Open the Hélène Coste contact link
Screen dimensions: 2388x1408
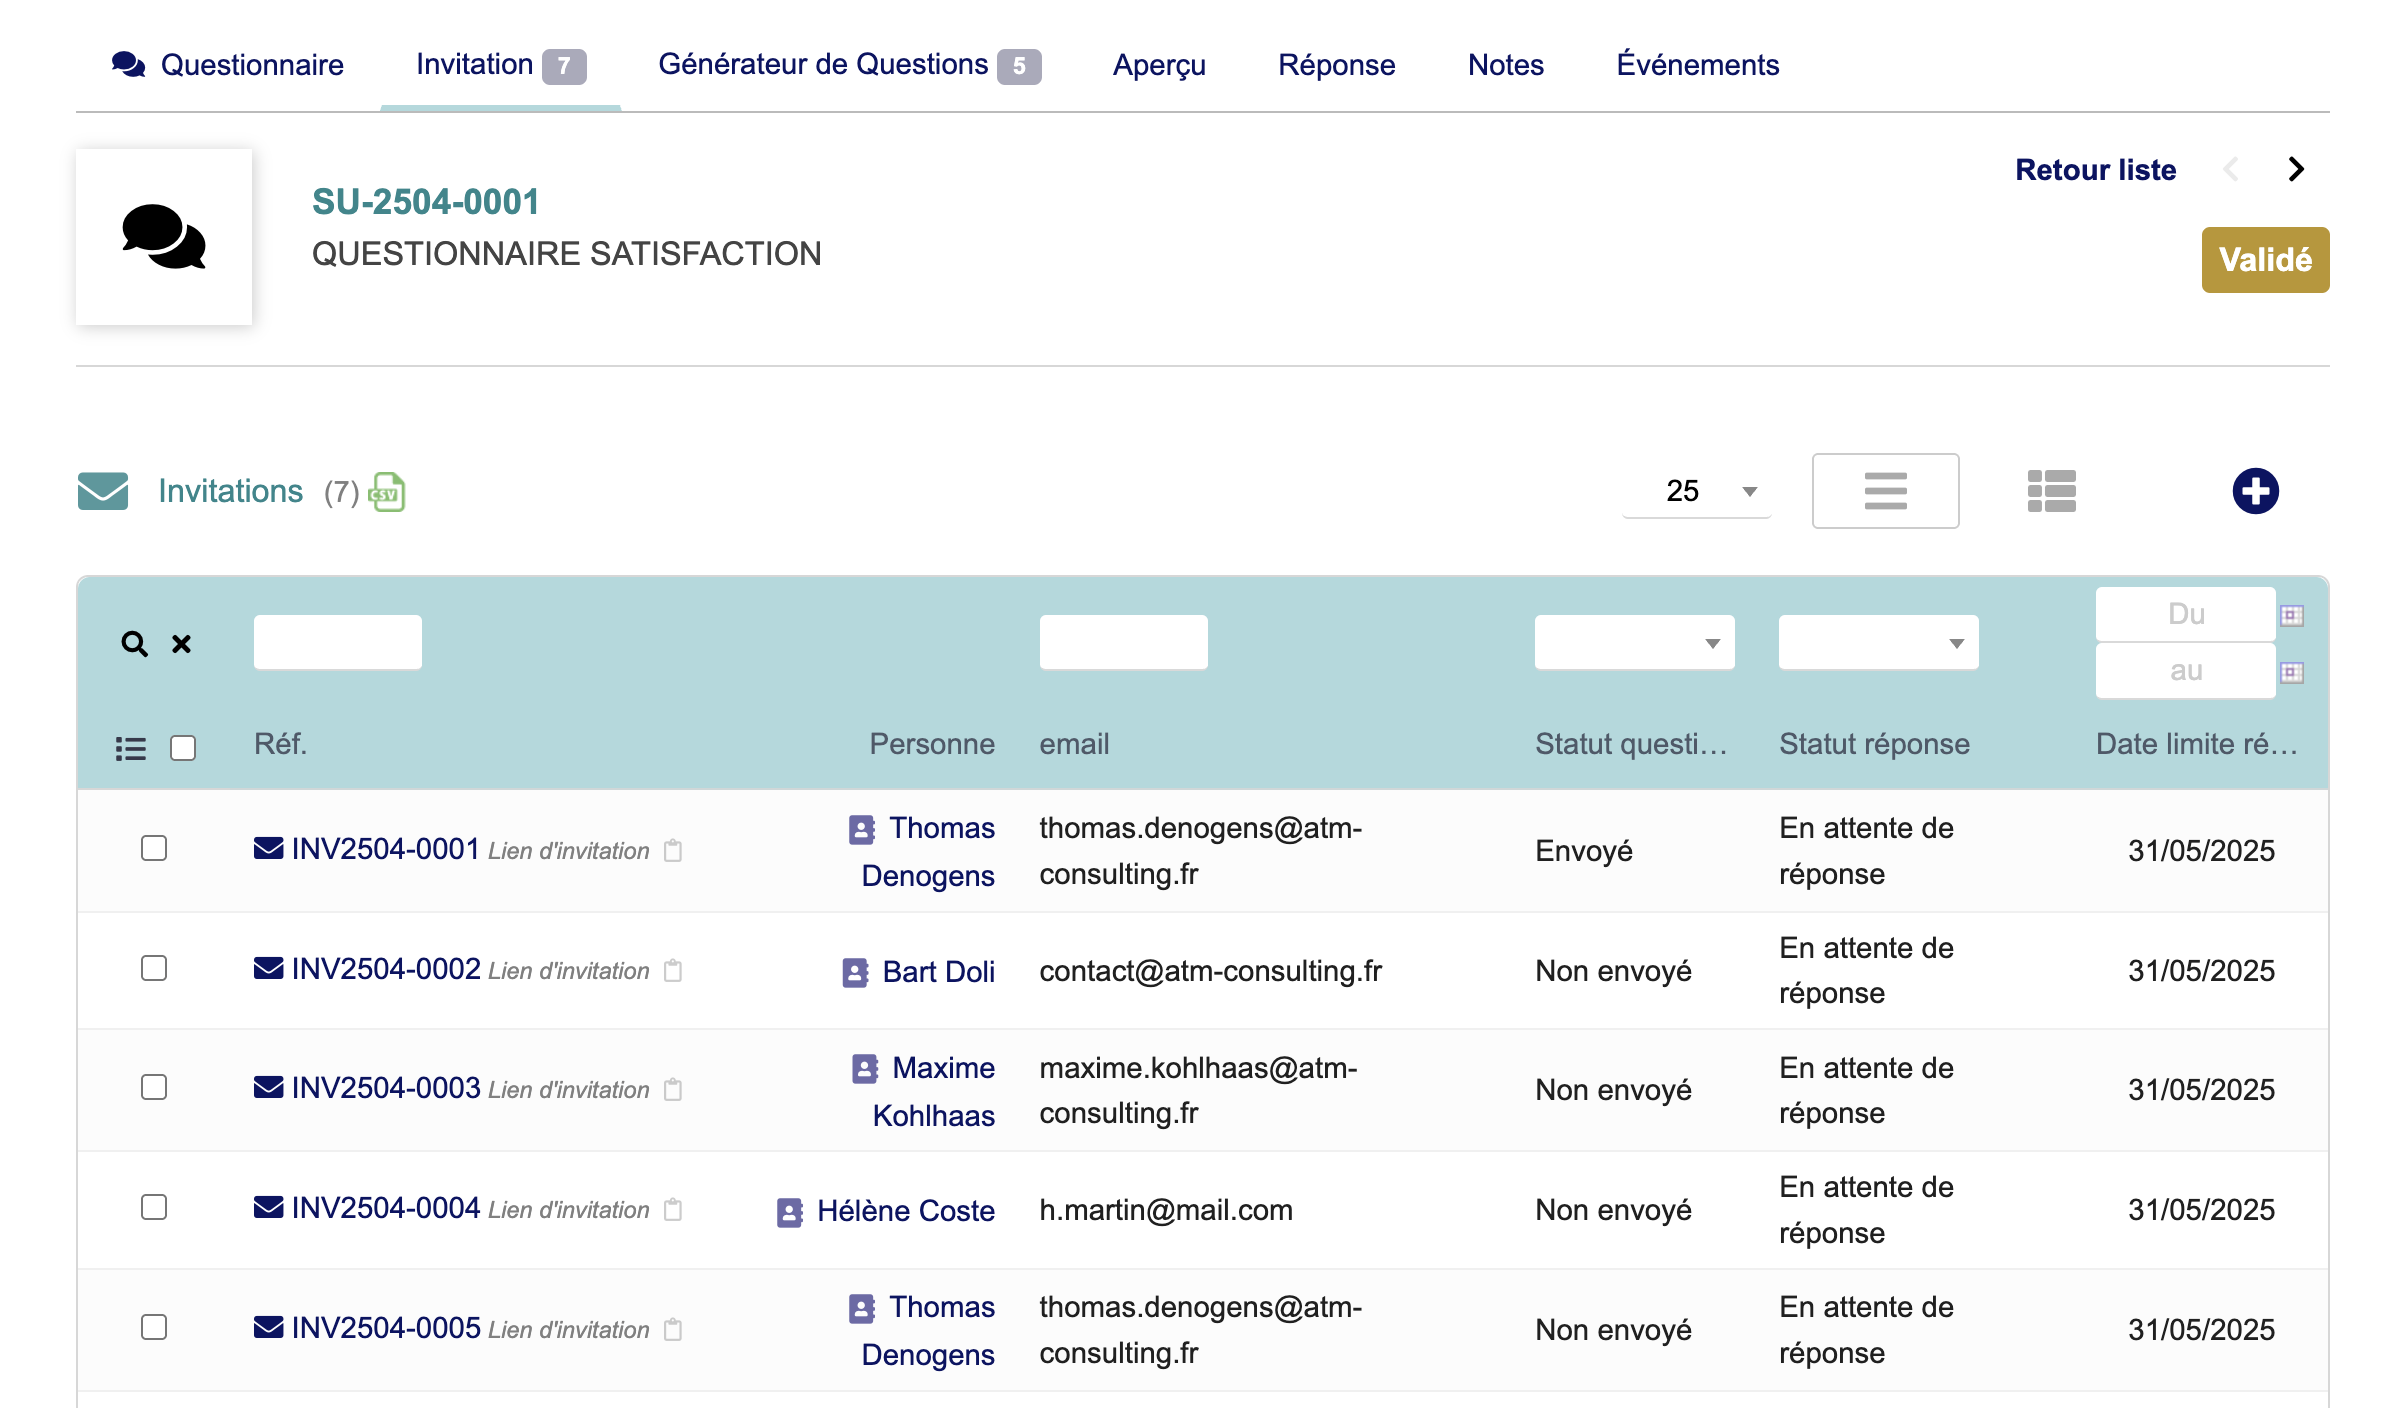click(905, 1211)
